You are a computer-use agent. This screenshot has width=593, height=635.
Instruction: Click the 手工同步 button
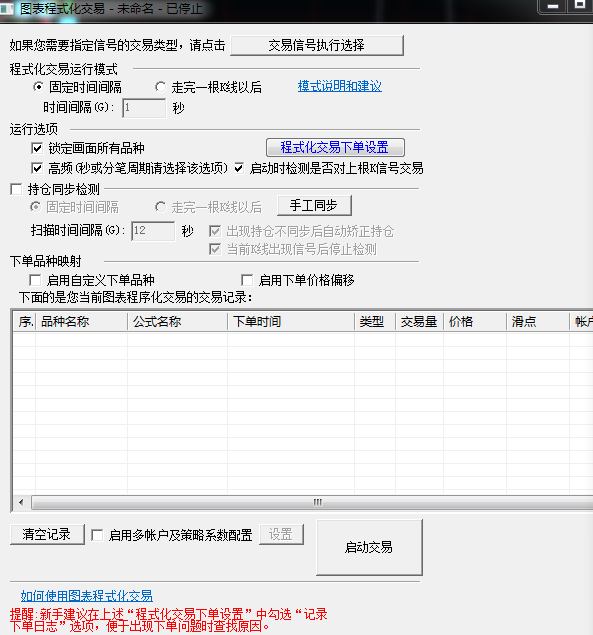314,205
